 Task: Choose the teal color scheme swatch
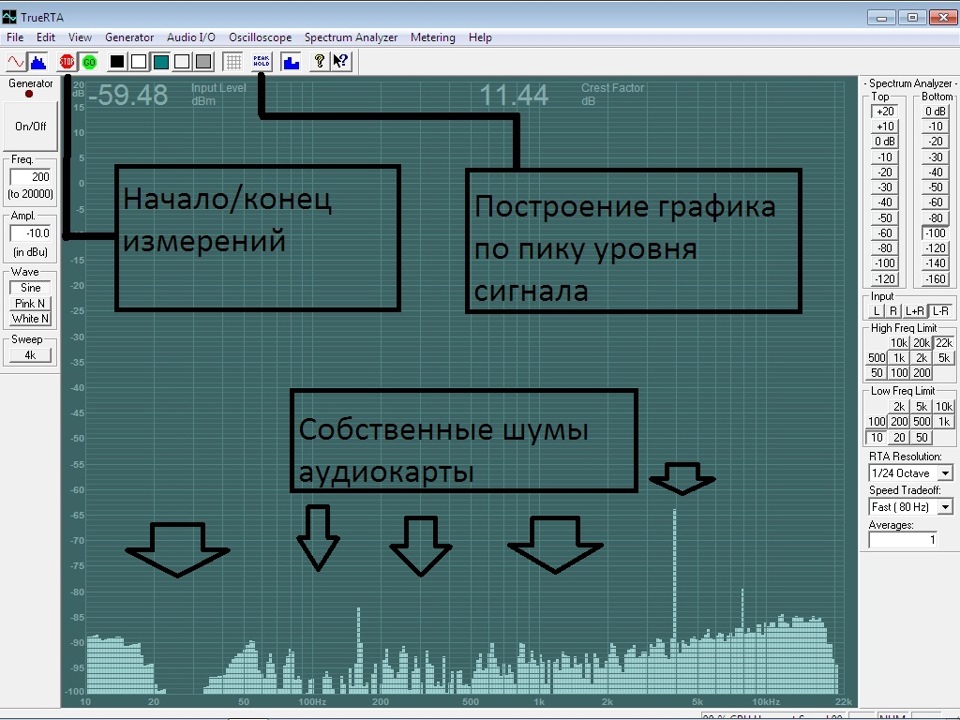pyautogui.click(x=161, y=62)
